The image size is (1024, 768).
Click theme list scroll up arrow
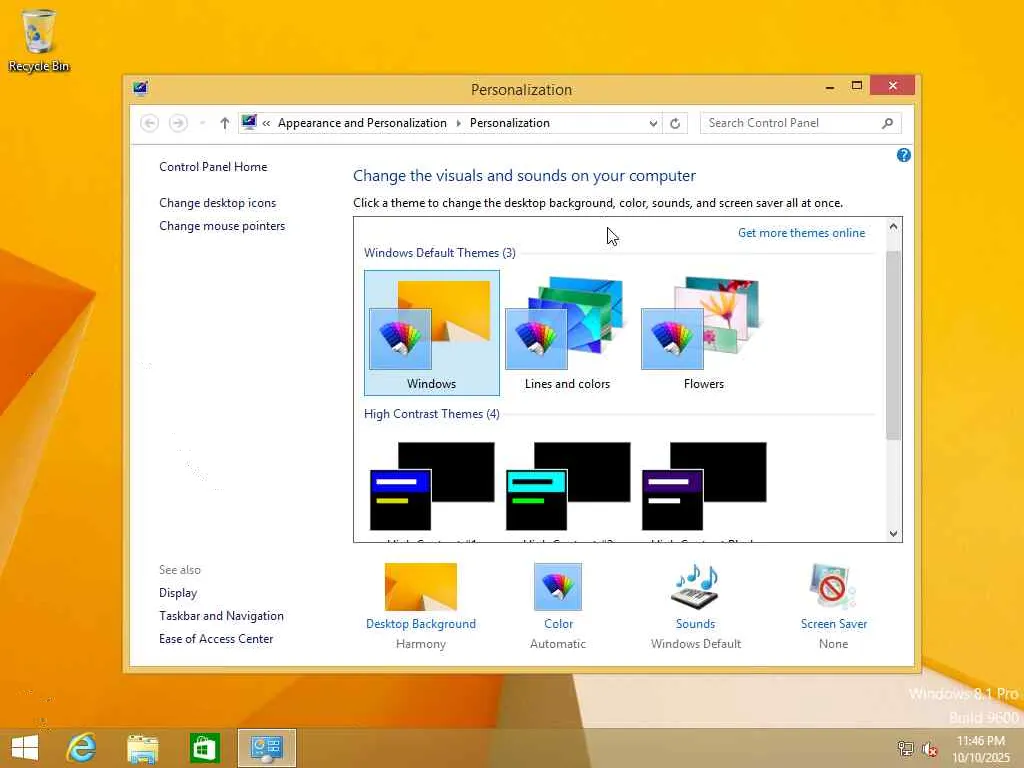(x=893, y=226)
